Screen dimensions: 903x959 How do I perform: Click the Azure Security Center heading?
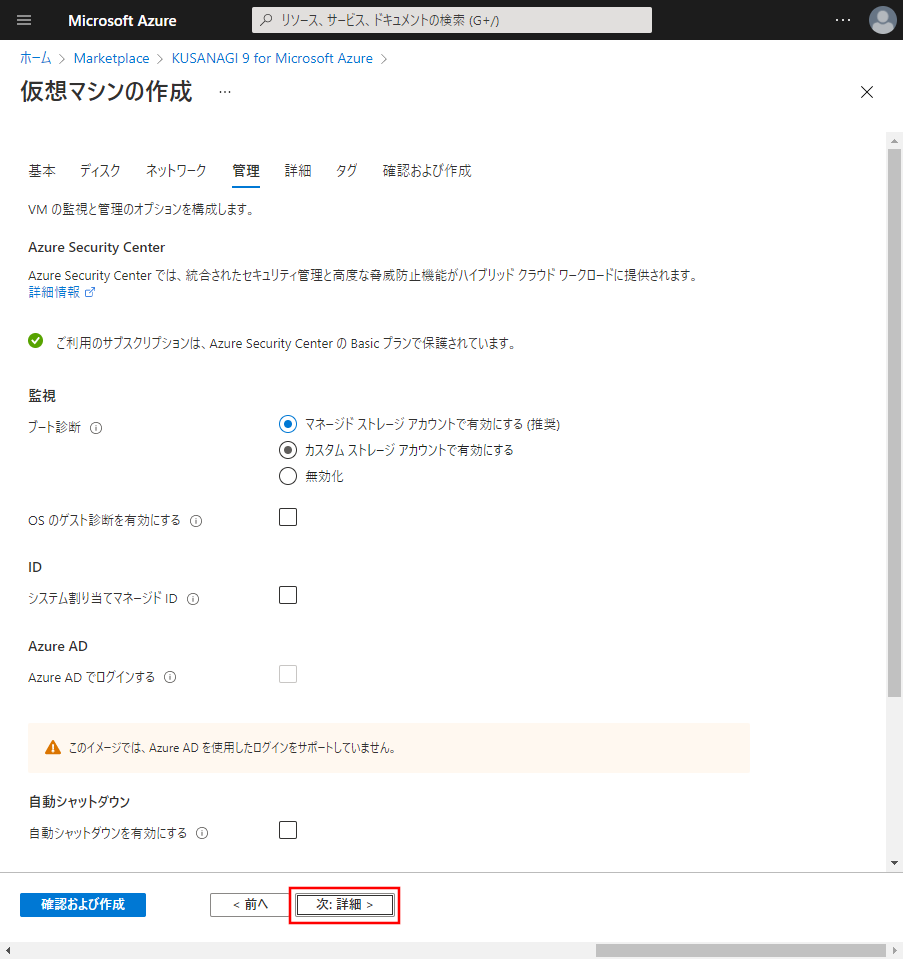[97, 247]
